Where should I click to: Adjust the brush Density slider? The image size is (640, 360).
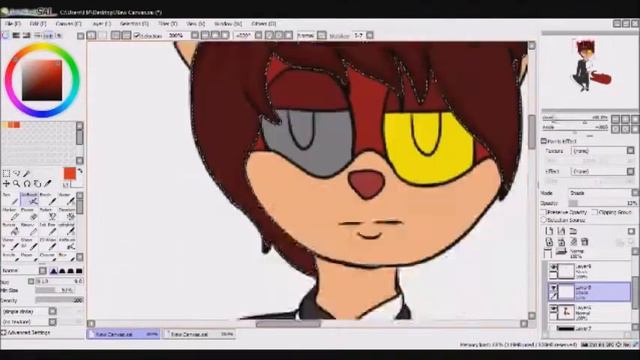[59, 300]
